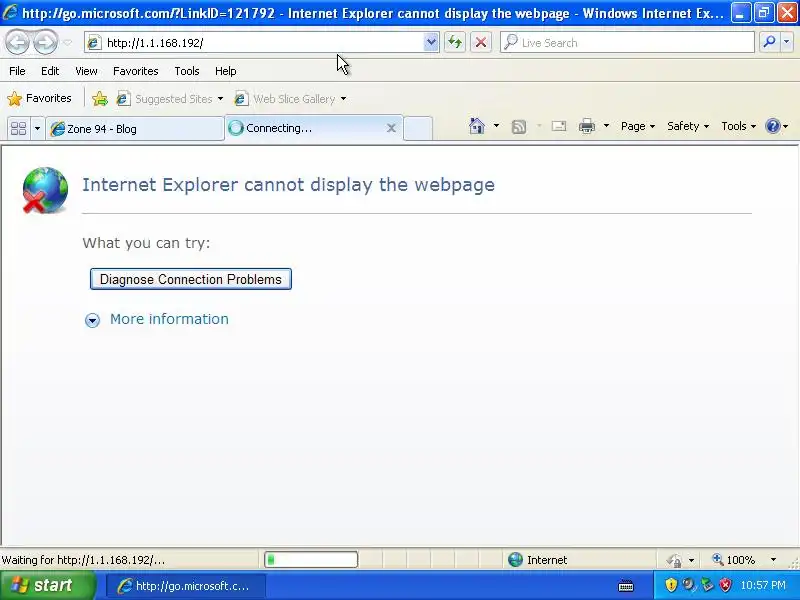Close the Connecting... tab
This screenshot has width=800, height=600.
pyautogui.click(x=391, y=128)
